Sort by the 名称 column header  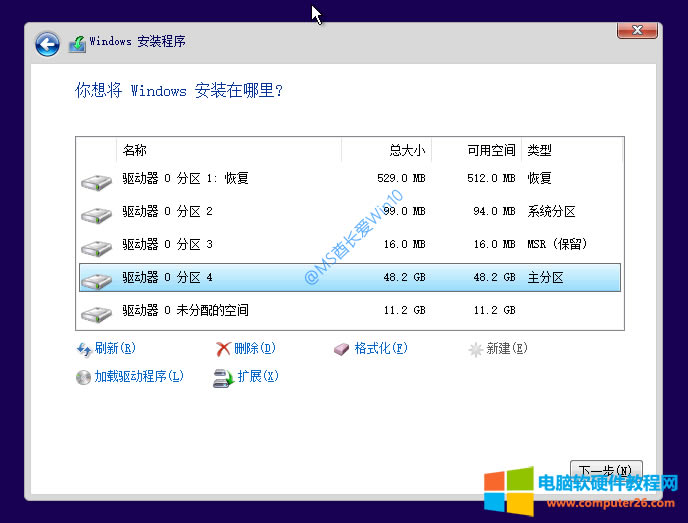pos(229,150)
